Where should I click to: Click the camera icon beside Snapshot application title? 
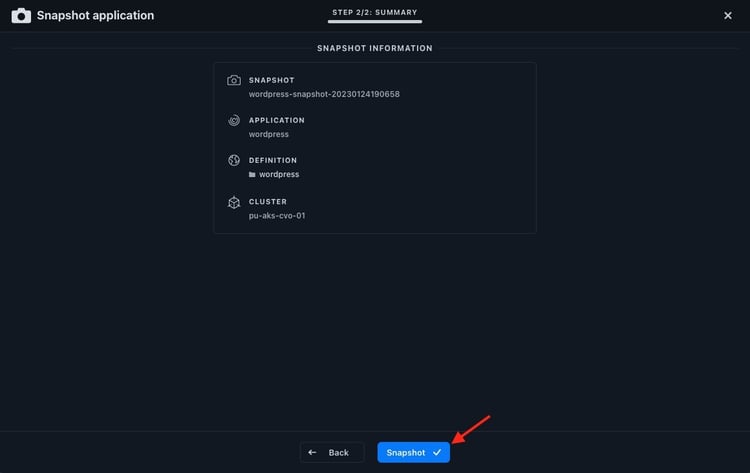pyautogui.click(x=21, y=15)
